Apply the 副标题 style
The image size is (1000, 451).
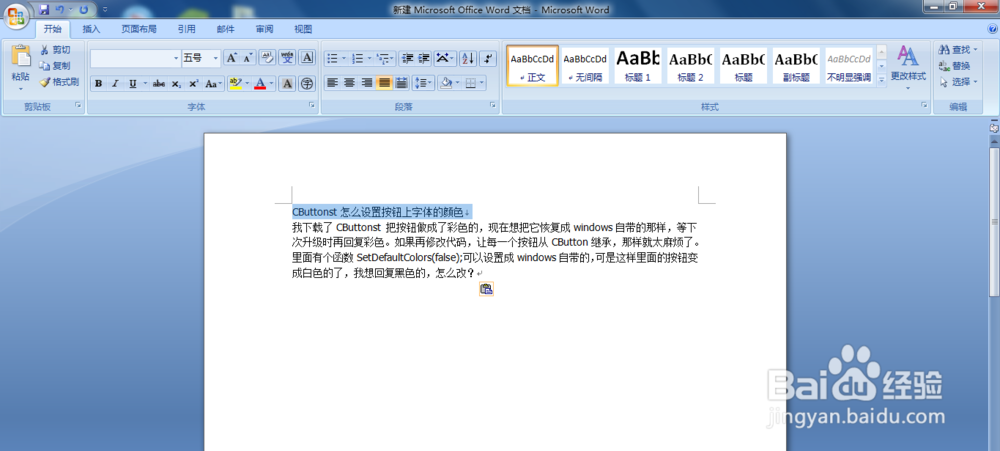(x=796, y=65)
